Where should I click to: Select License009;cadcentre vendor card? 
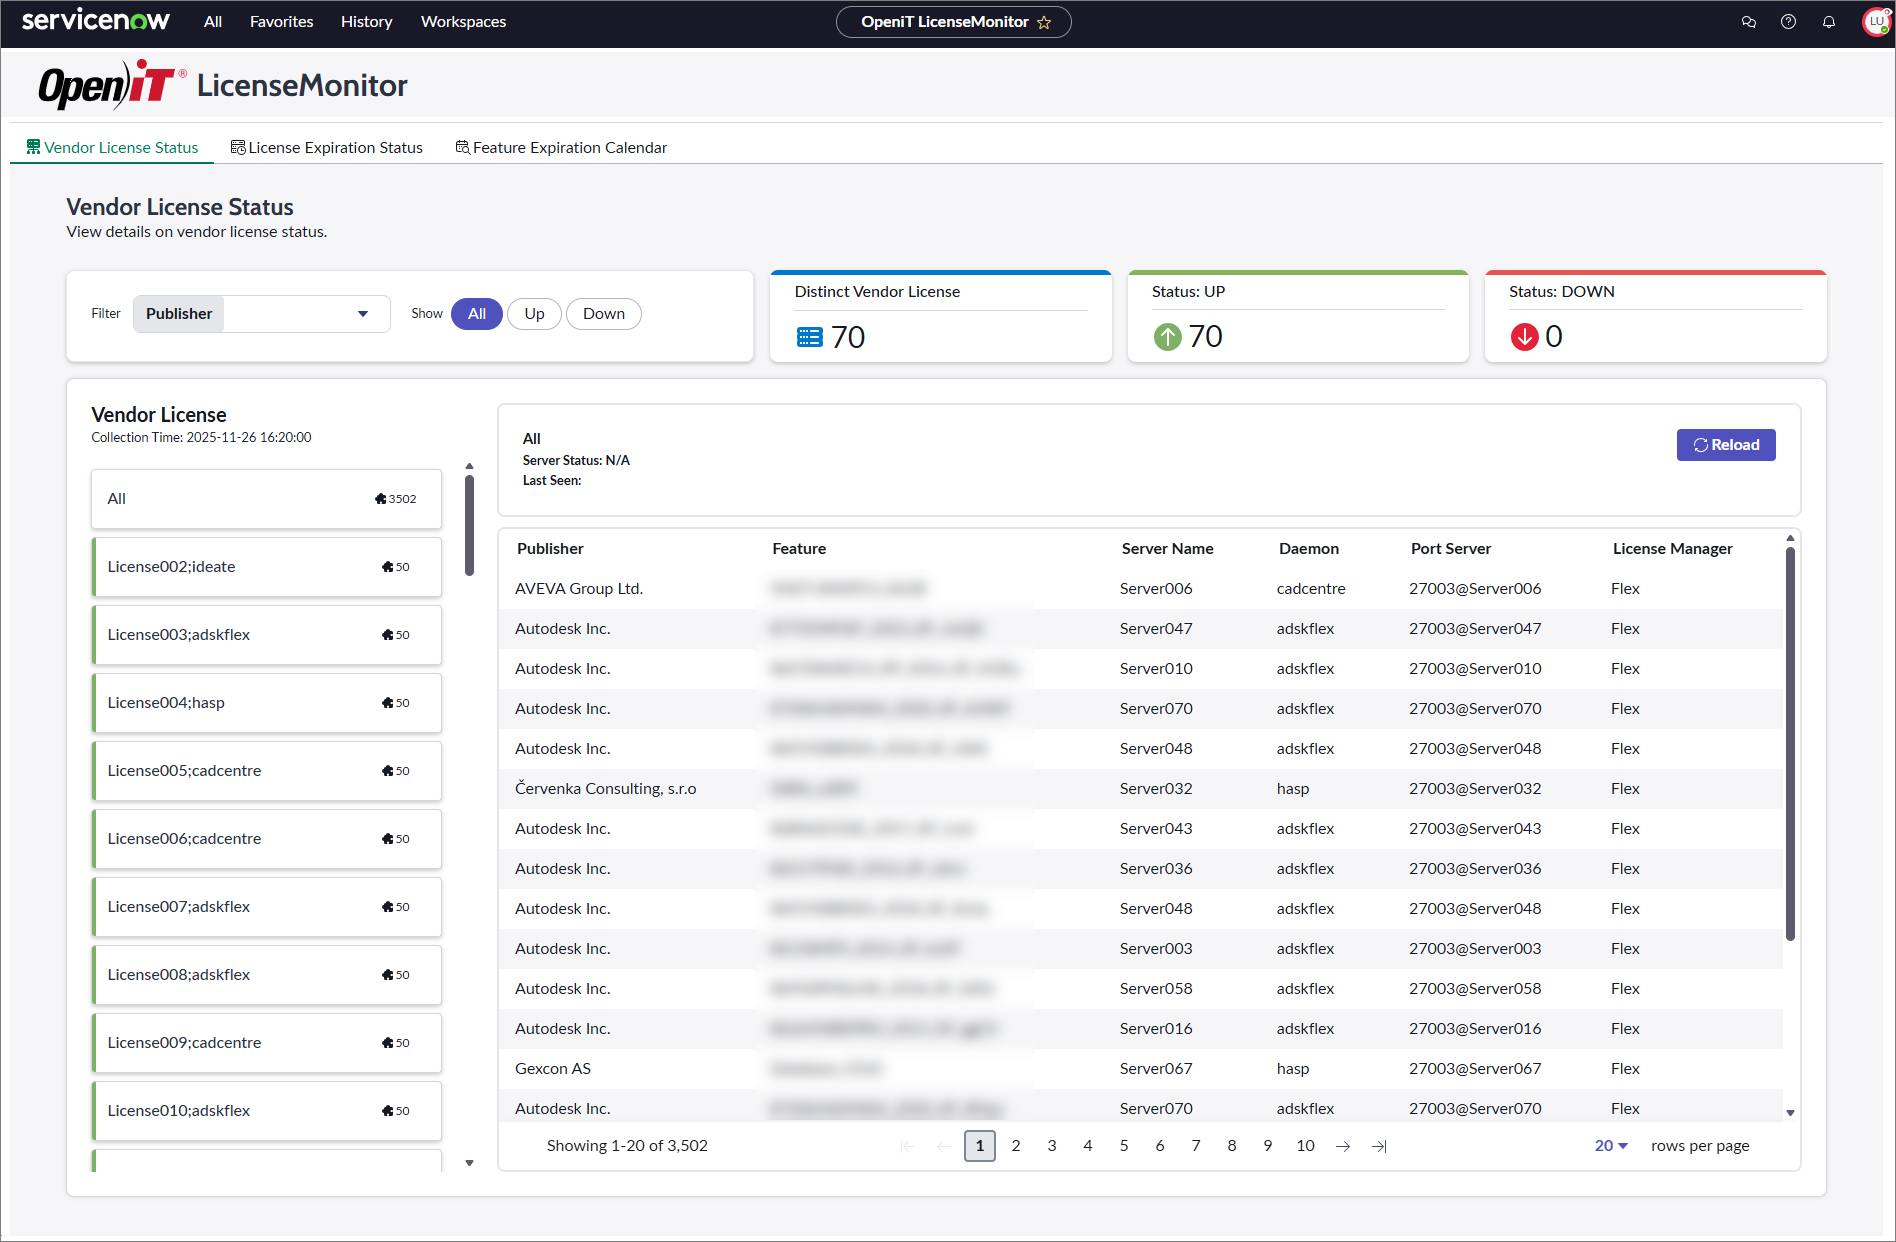[x=266, y=1043]
